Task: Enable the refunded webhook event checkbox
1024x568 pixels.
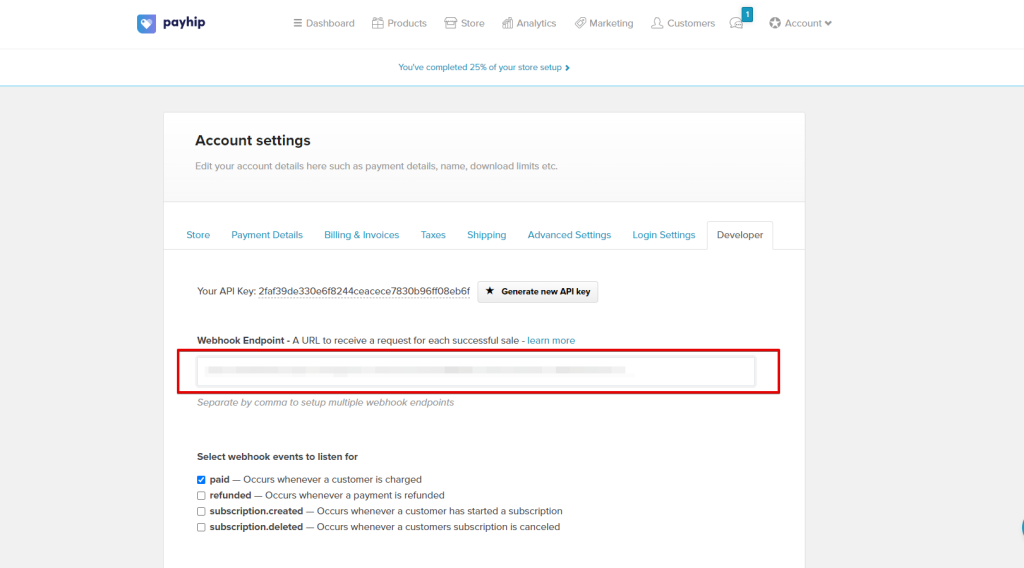Action: pyautogui.click(x=201, y=496)
